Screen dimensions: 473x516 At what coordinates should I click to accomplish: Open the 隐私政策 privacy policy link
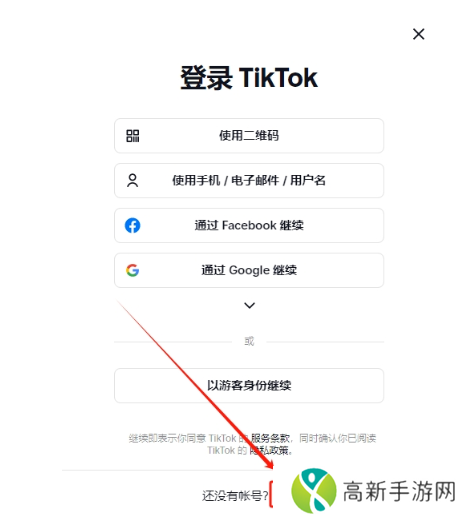269,451
